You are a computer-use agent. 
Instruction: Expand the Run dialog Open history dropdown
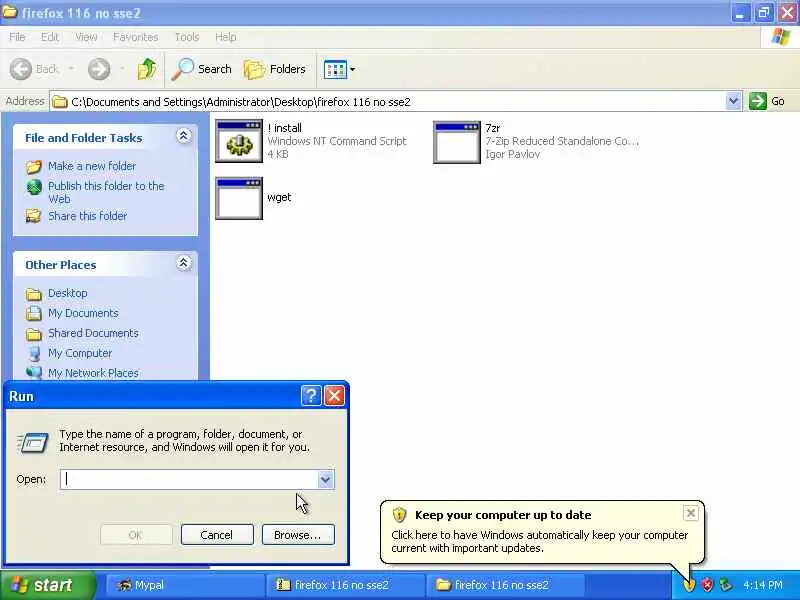[326, 480]
